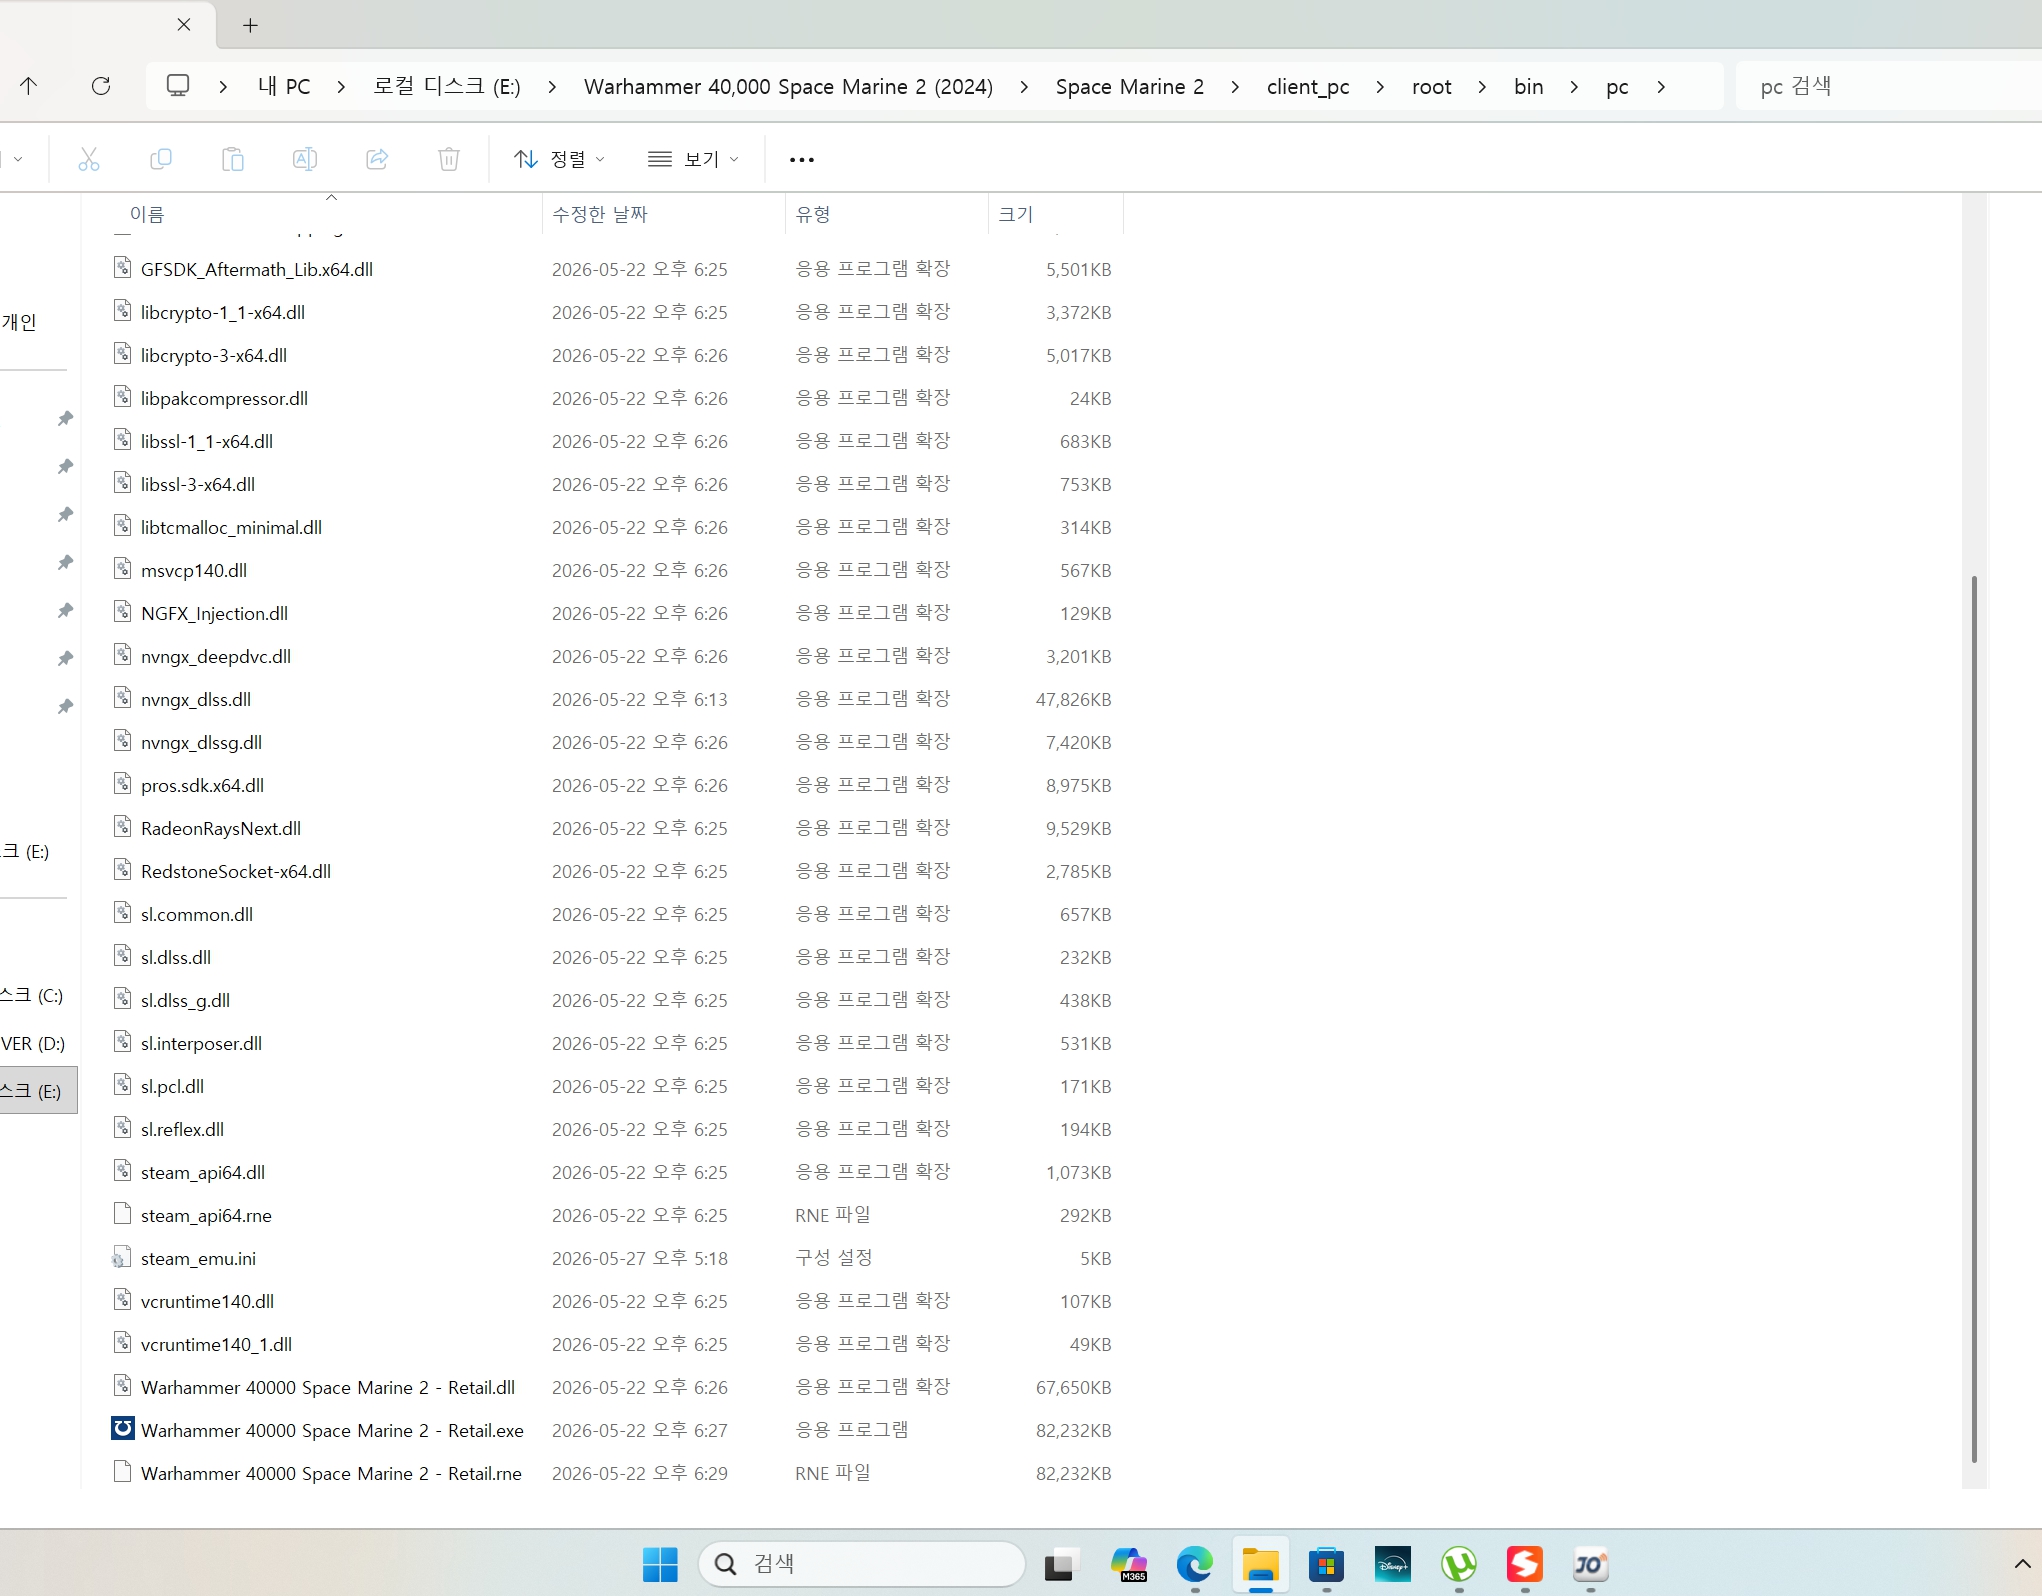Open the 보기 view dropdown
The image size is (2042, 1596).
tap(694, 159)
